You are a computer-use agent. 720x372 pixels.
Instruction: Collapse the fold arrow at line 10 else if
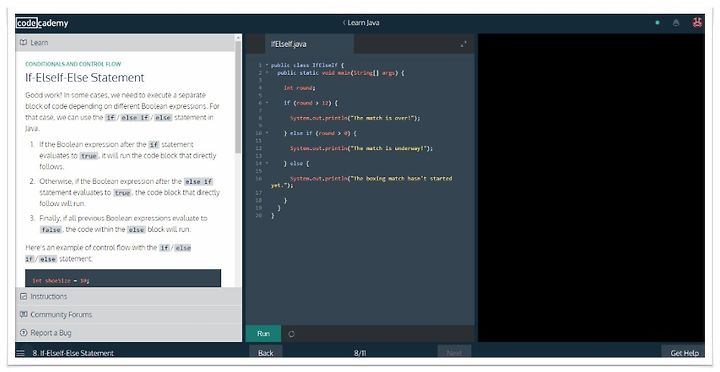click(x=267, y=133)
